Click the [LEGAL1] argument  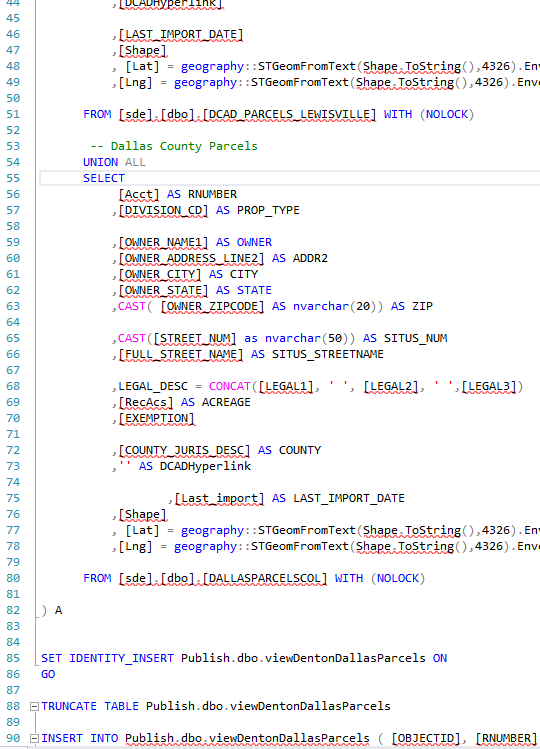(x=286, y=386)
